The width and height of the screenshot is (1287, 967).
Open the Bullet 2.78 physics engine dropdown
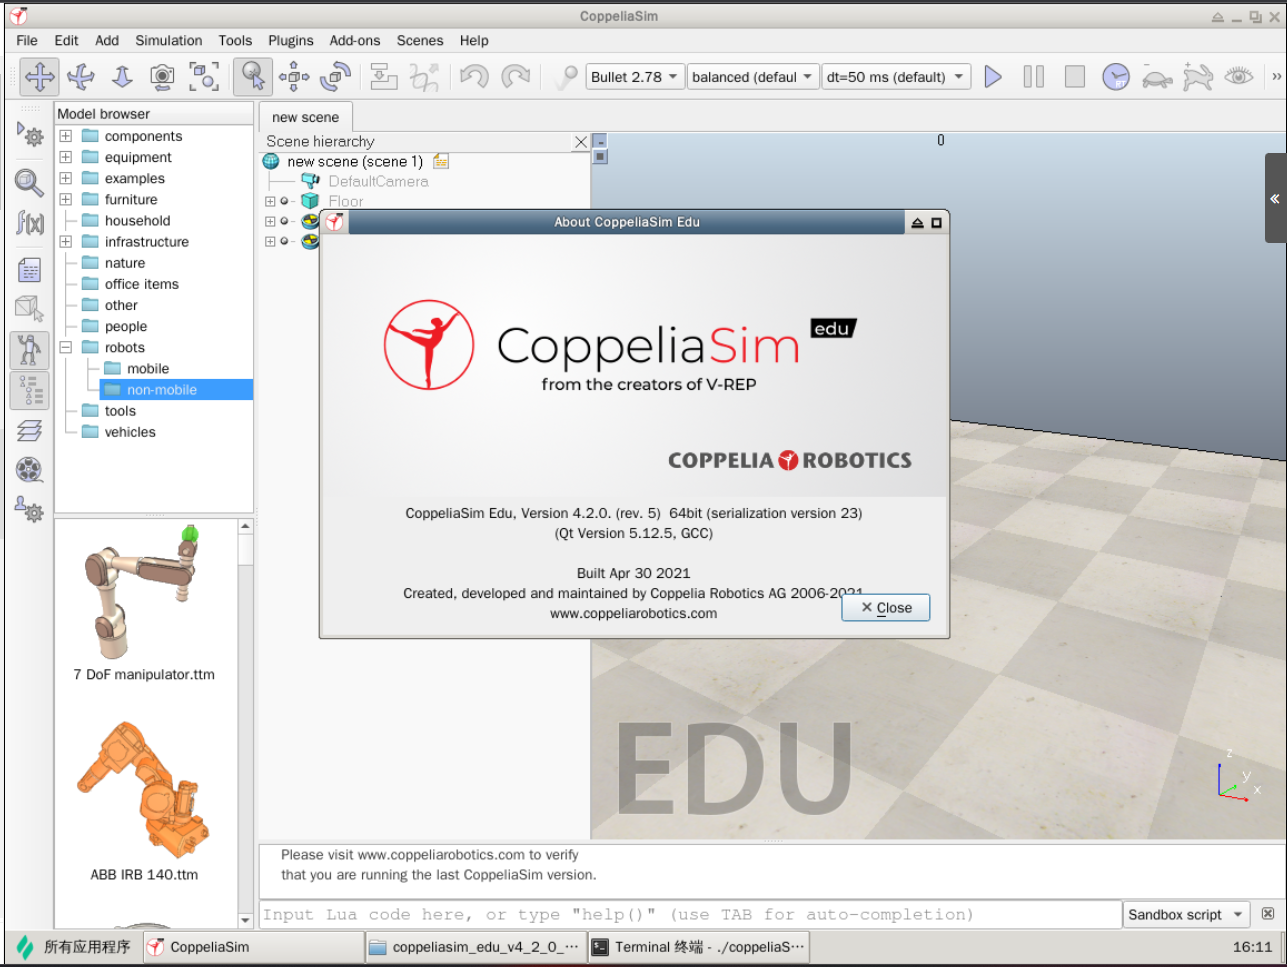[x=634, y=76]
